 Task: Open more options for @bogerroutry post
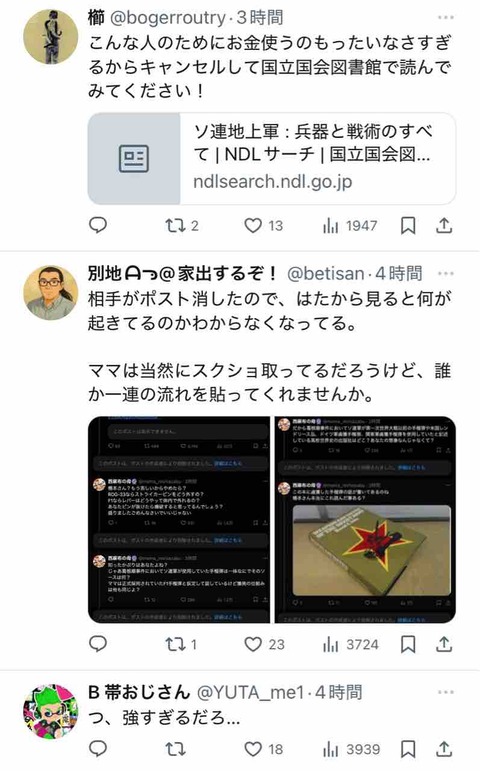(446, 17)
